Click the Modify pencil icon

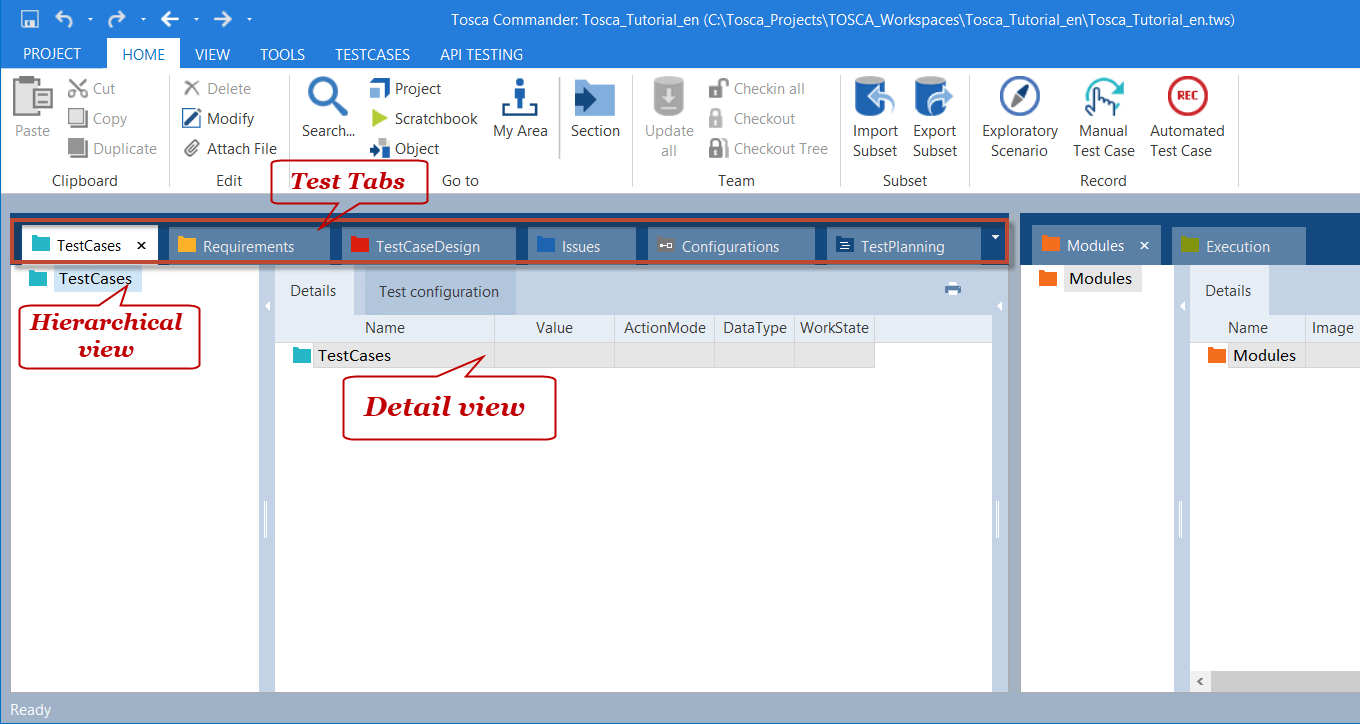[x=192, y=118]
